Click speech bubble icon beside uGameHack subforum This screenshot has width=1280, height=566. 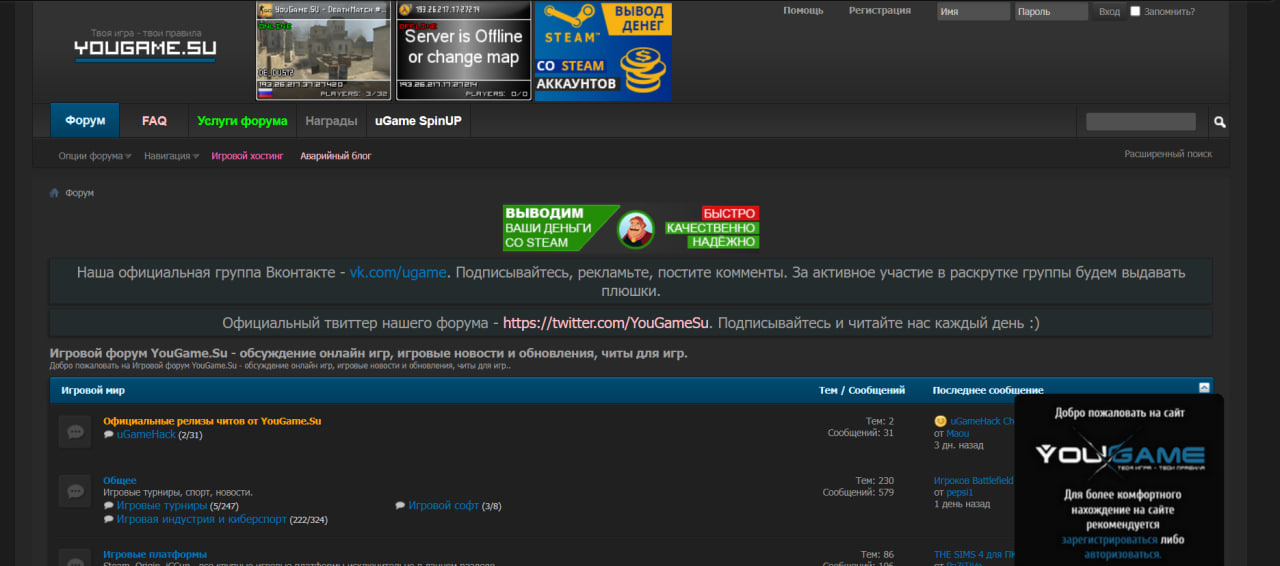[x=109, y=435]
